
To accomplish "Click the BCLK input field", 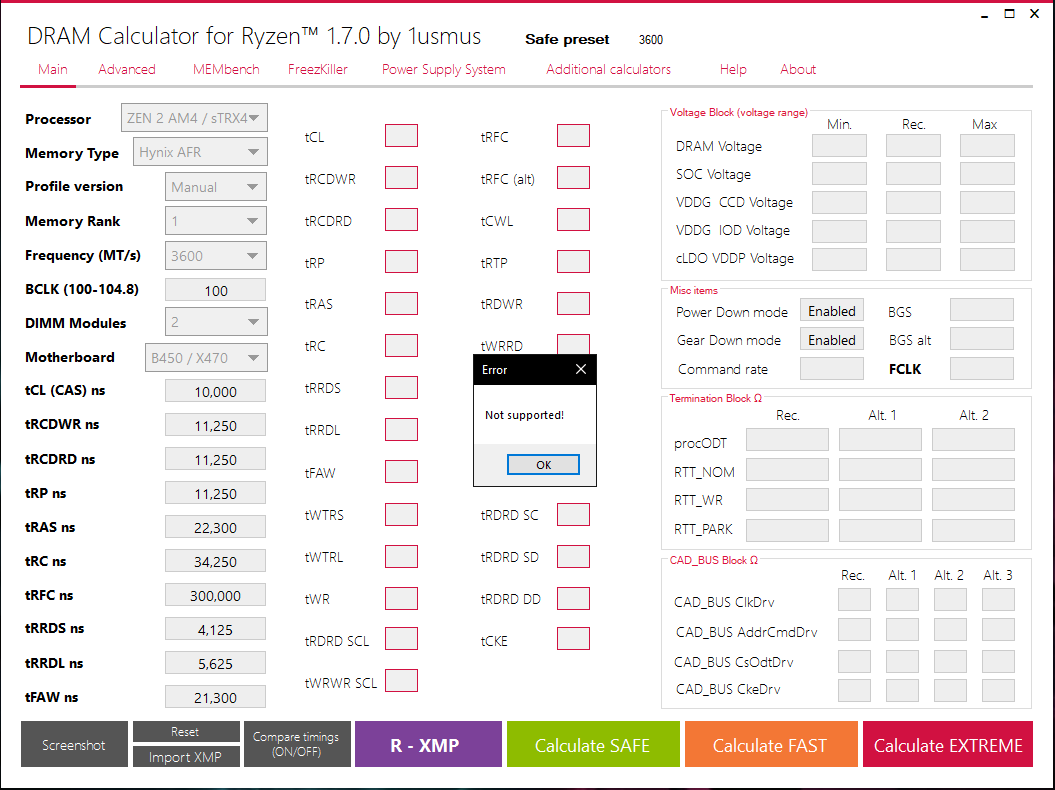I will click(x=215, y=290).
